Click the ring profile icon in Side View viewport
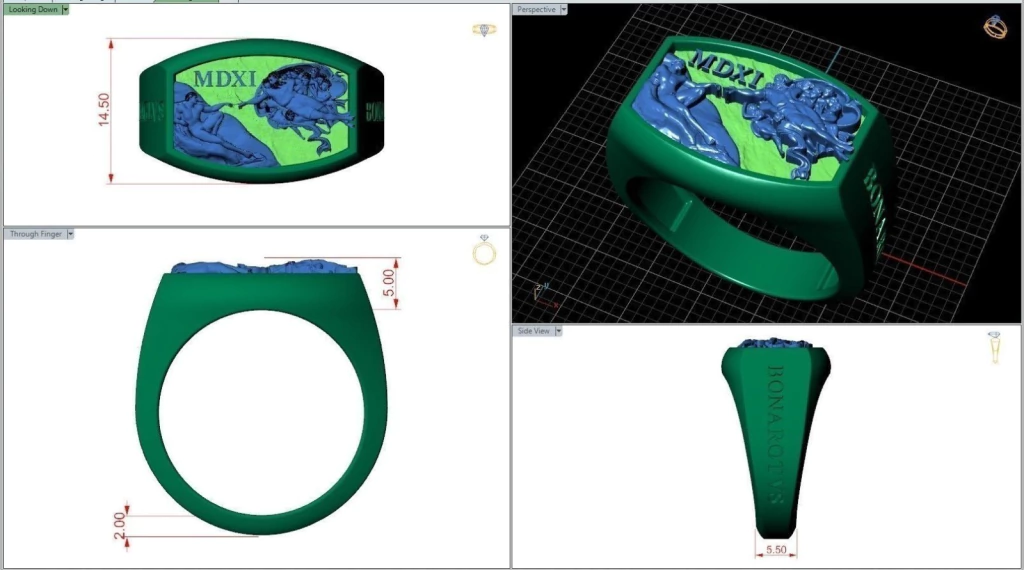 (994, 347)
